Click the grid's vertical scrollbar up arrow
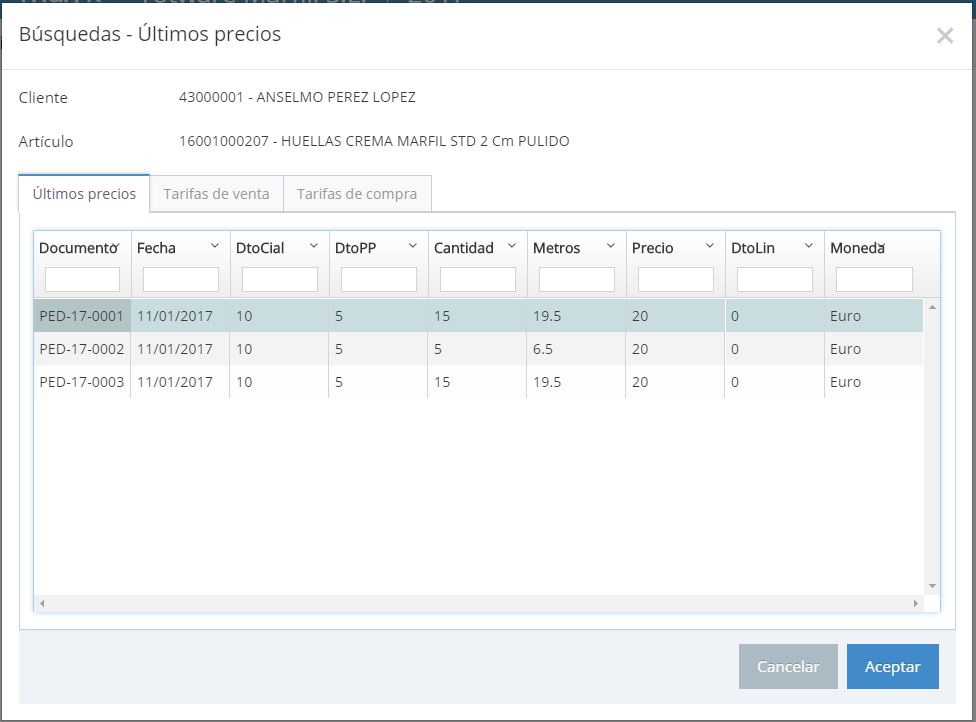This screenshot has width=976, height=722. tap(932, 307)
